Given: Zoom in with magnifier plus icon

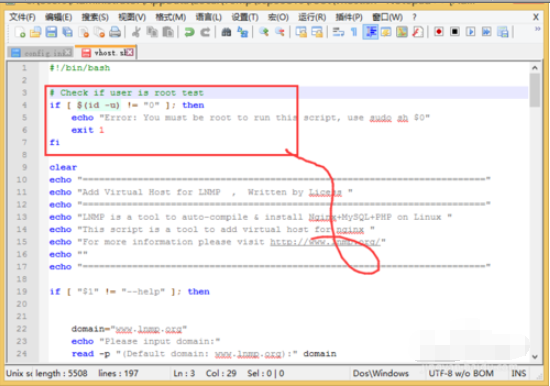Looking at the screenshot, I should tap(264, 32).
